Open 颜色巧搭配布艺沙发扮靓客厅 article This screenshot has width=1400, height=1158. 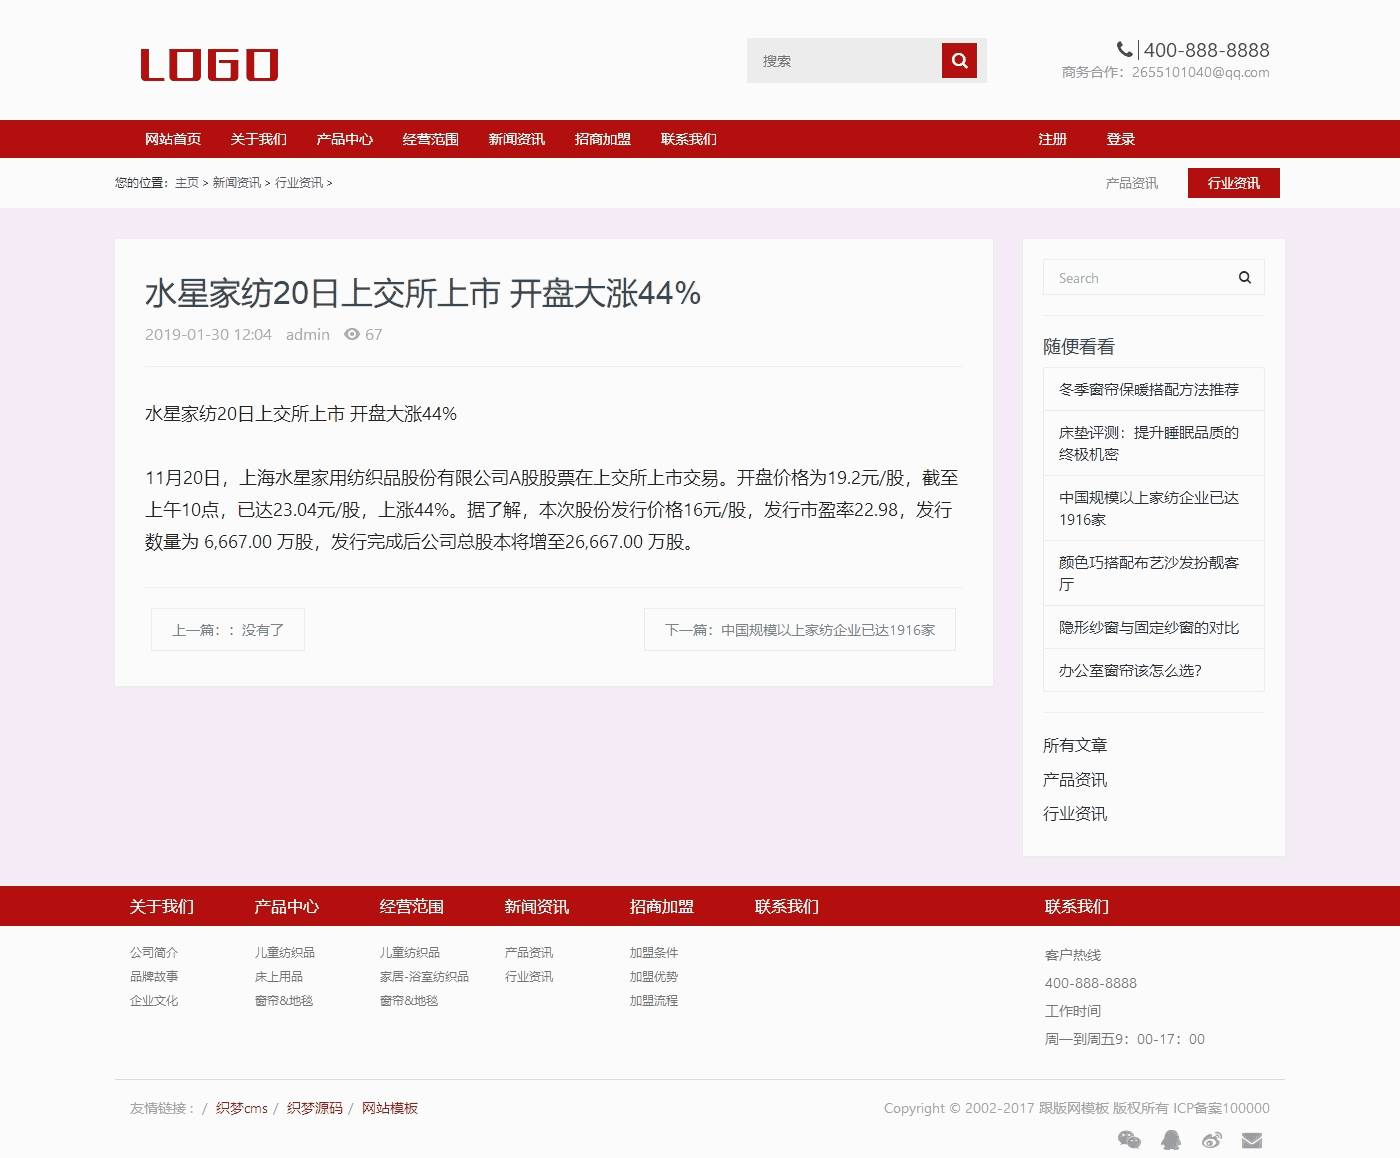1154,573
